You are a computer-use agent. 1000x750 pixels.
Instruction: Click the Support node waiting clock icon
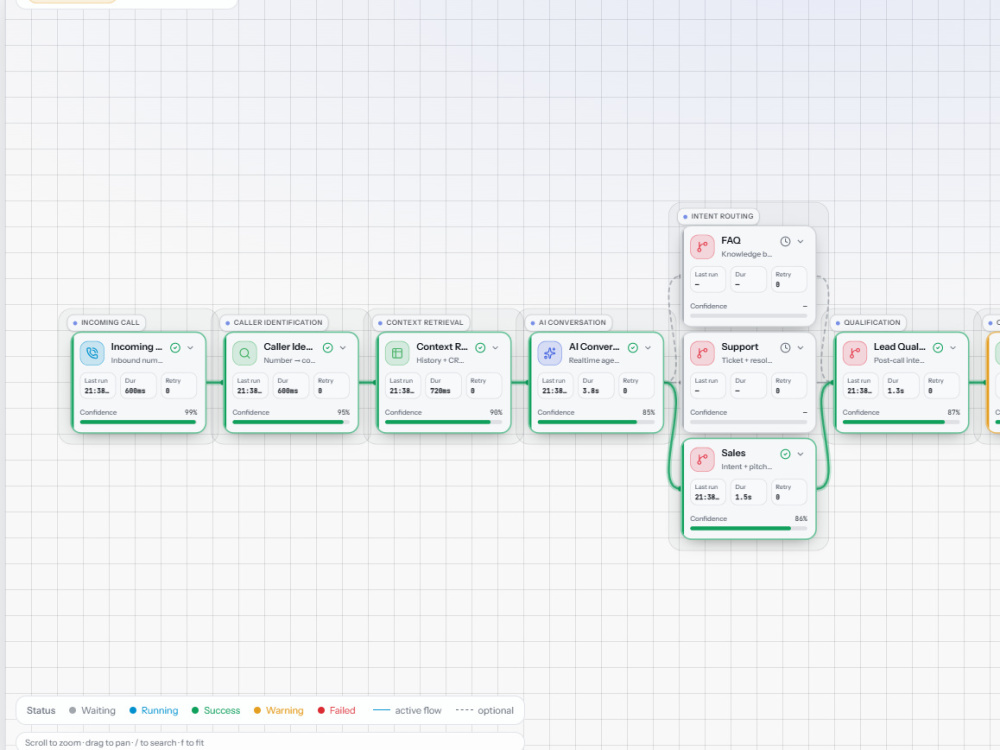point(785,348)
